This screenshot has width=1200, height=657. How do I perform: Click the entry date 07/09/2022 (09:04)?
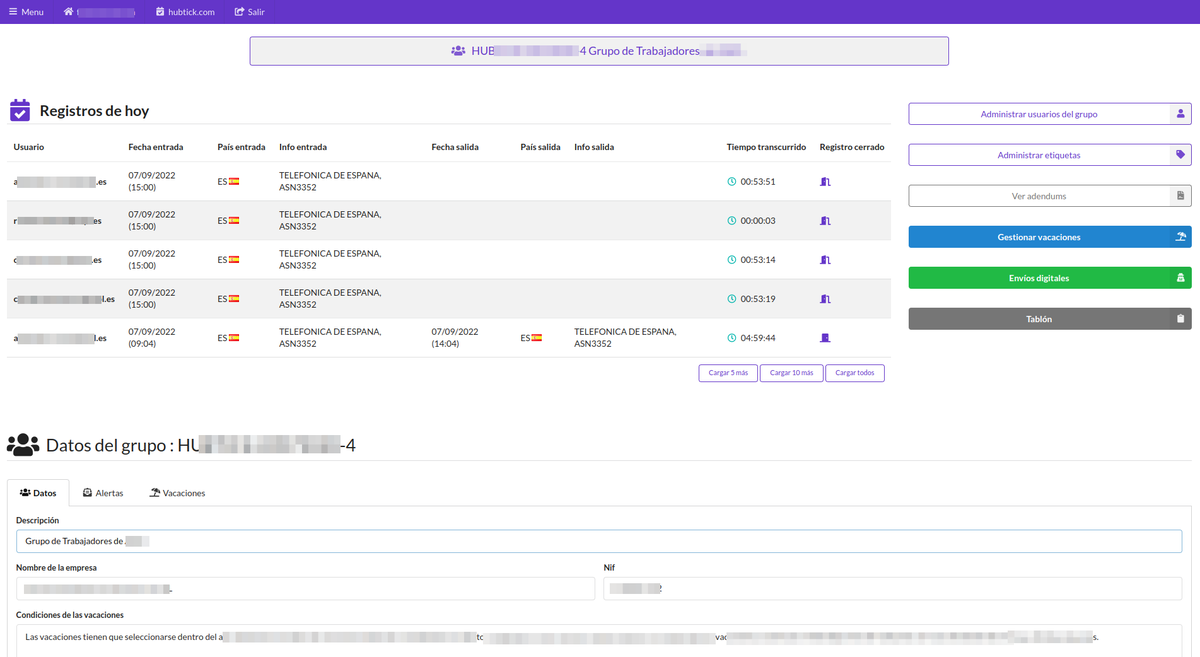coord(152,338)
